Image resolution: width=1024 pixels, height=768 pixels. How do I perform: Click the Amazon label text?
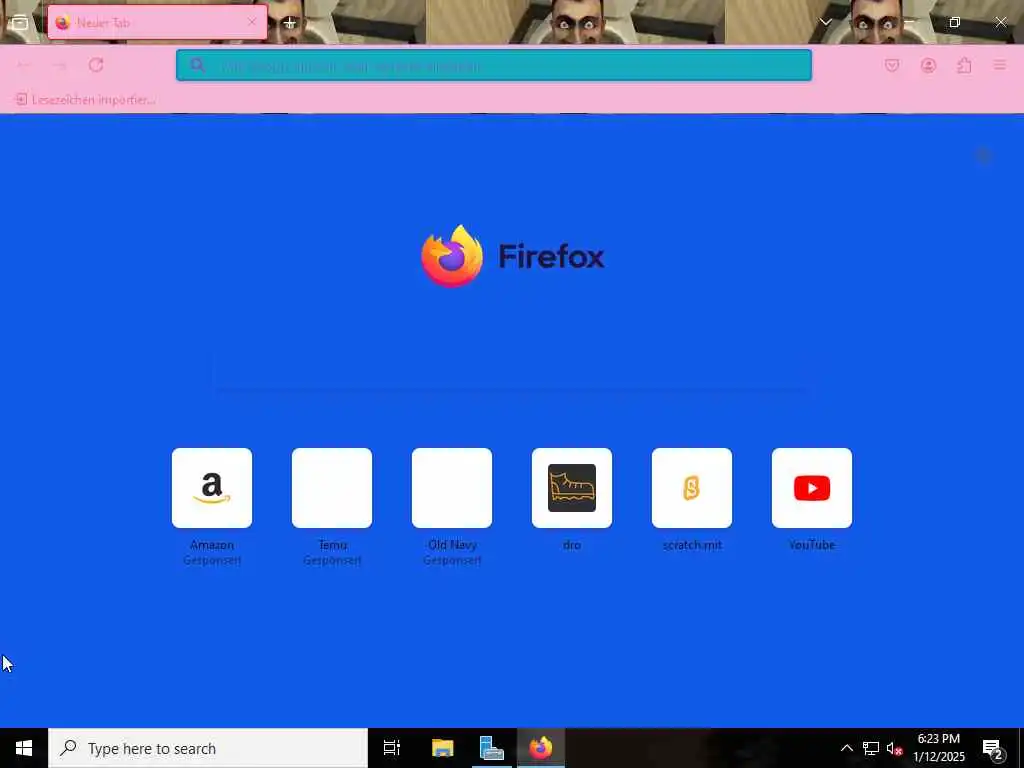tap(212, 545)
